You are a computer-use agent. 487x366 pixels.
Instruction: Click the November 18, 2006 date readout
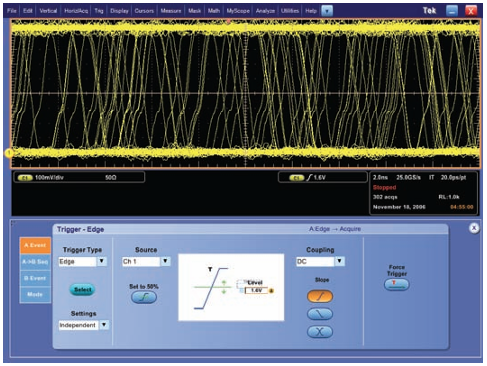pos(399,207)
